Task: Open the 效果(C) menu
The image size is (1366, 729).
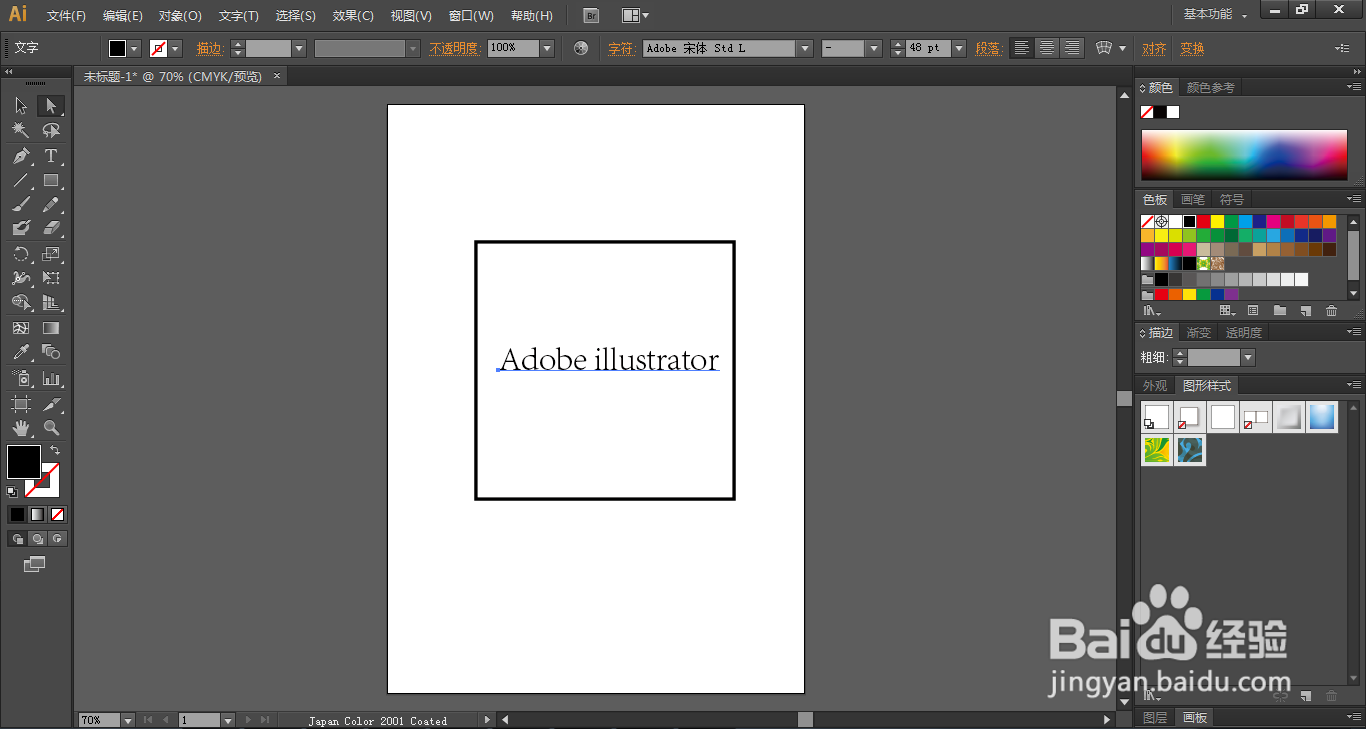Action: 353,16
